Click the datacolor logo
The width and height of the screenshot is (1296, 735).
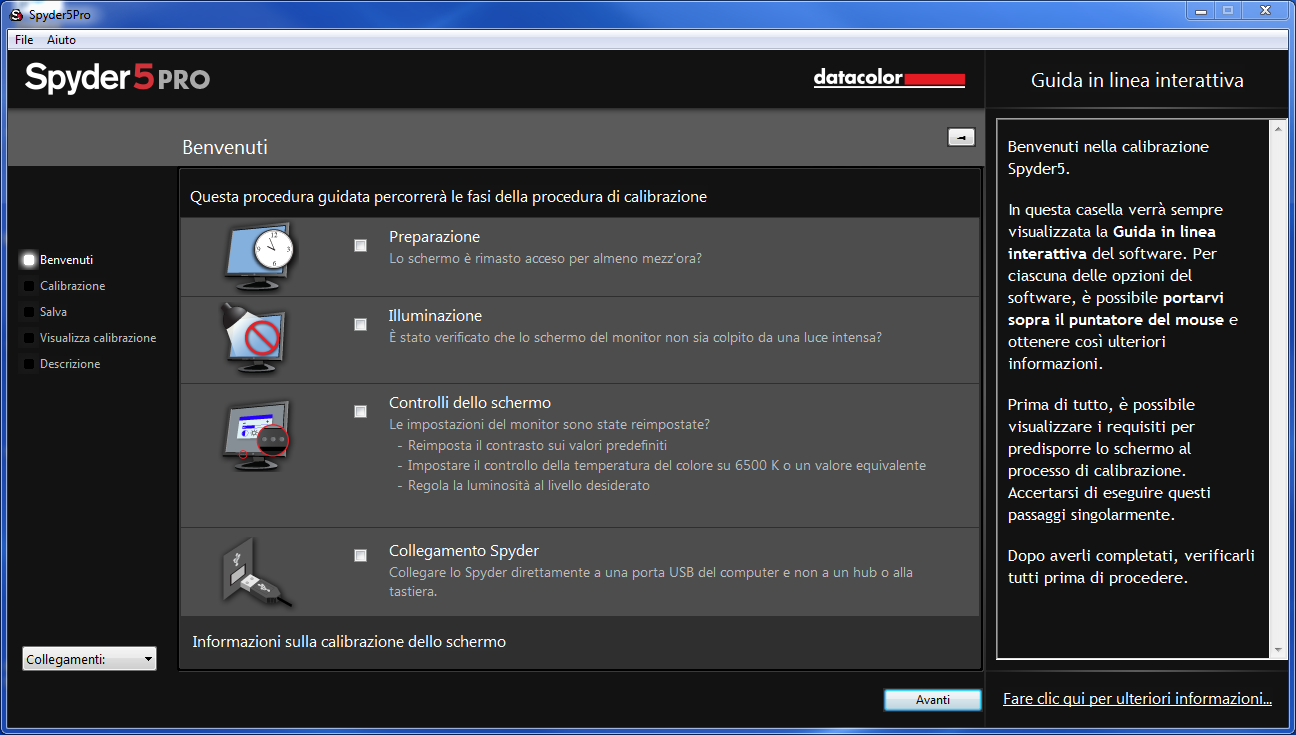pos(889,78)
